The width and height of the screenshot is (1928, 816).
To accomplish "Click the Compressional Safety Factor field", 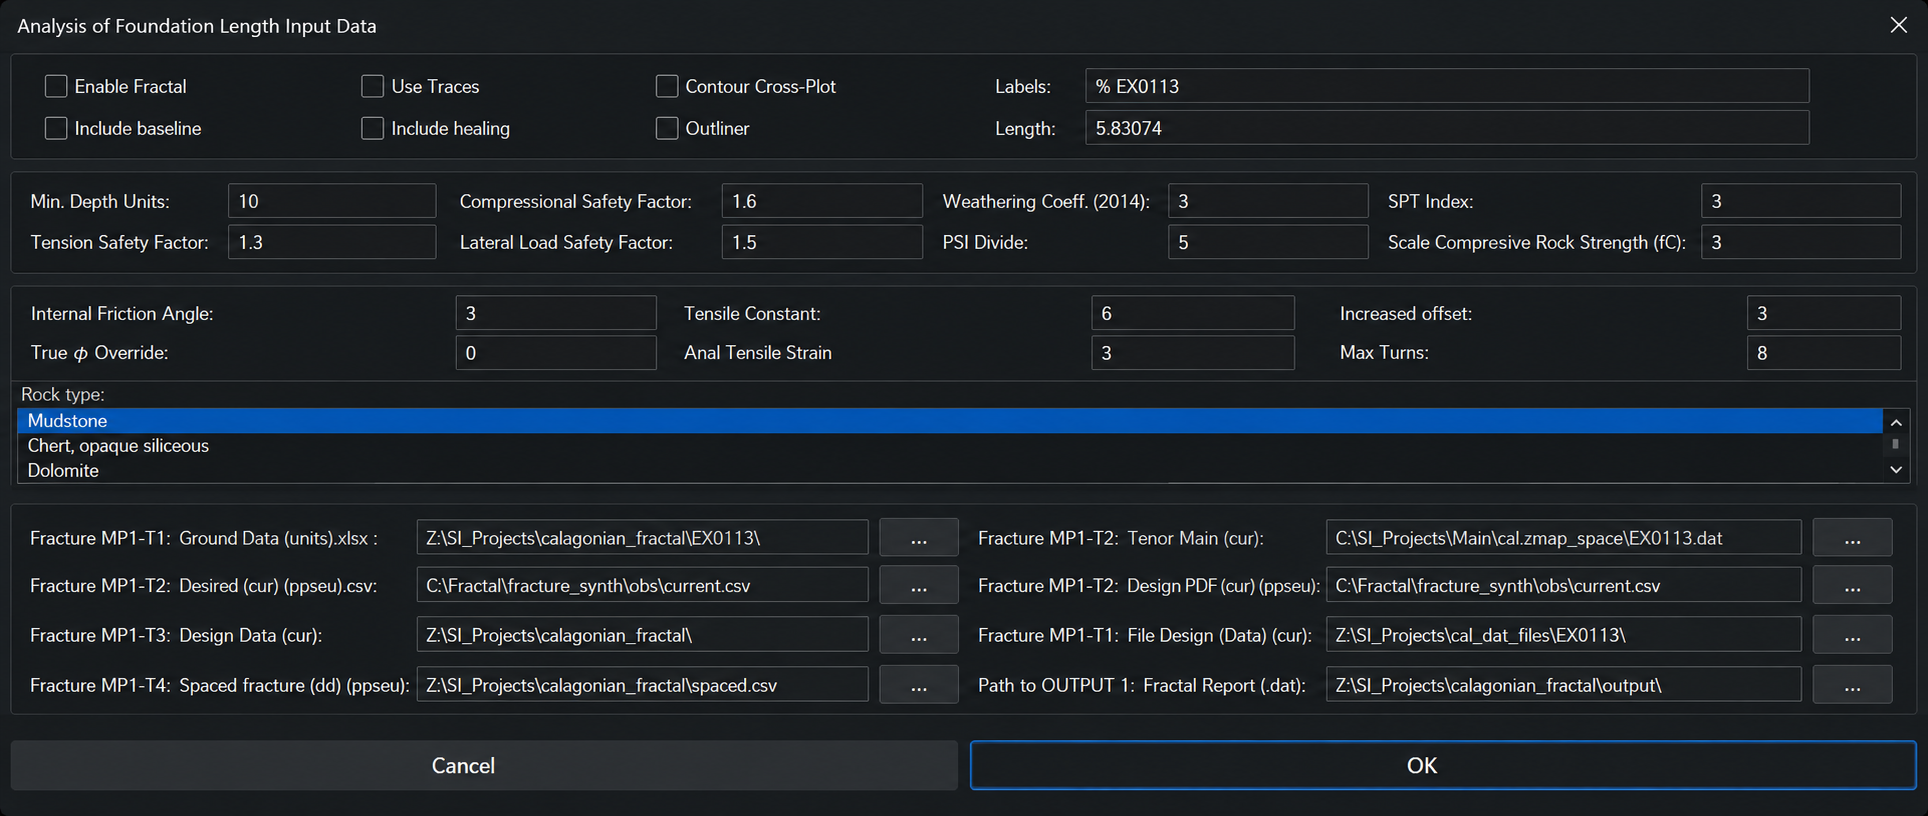I will point(822,201).
